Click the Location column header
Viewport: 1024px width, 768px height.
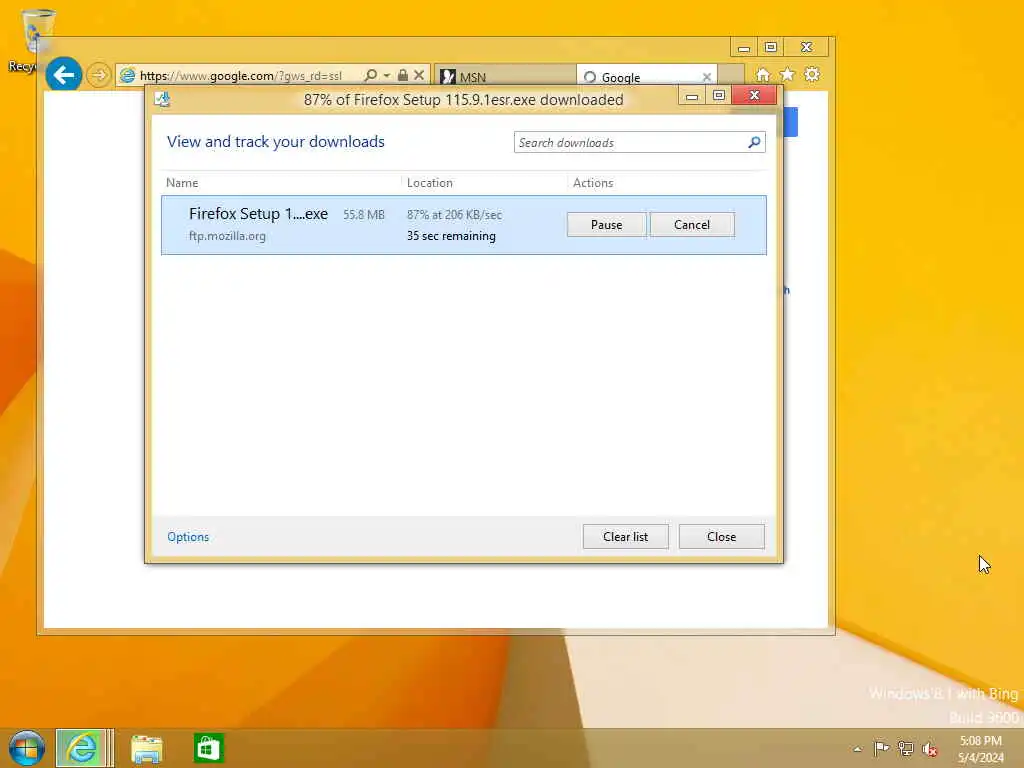(430, 183)
